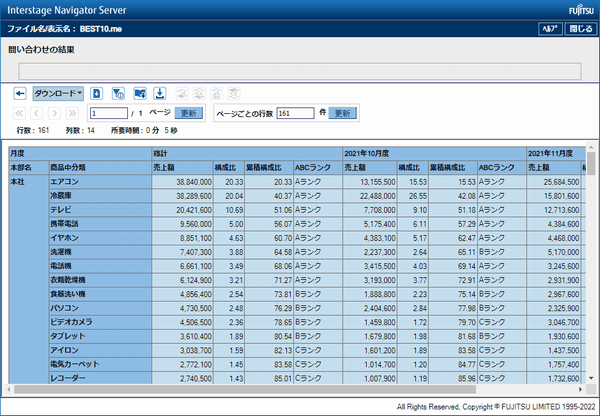The width and height of the screenshot is (600, 416).
Task: Click the 月度 header cell
Action: pos(80,153)
